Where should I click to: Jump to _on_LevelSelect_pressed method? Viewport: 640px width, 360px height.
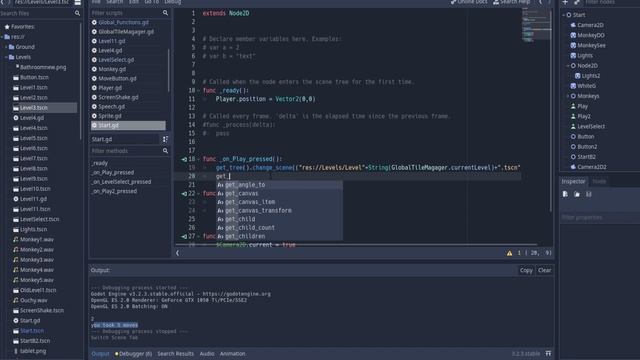[x=121, y=182]
